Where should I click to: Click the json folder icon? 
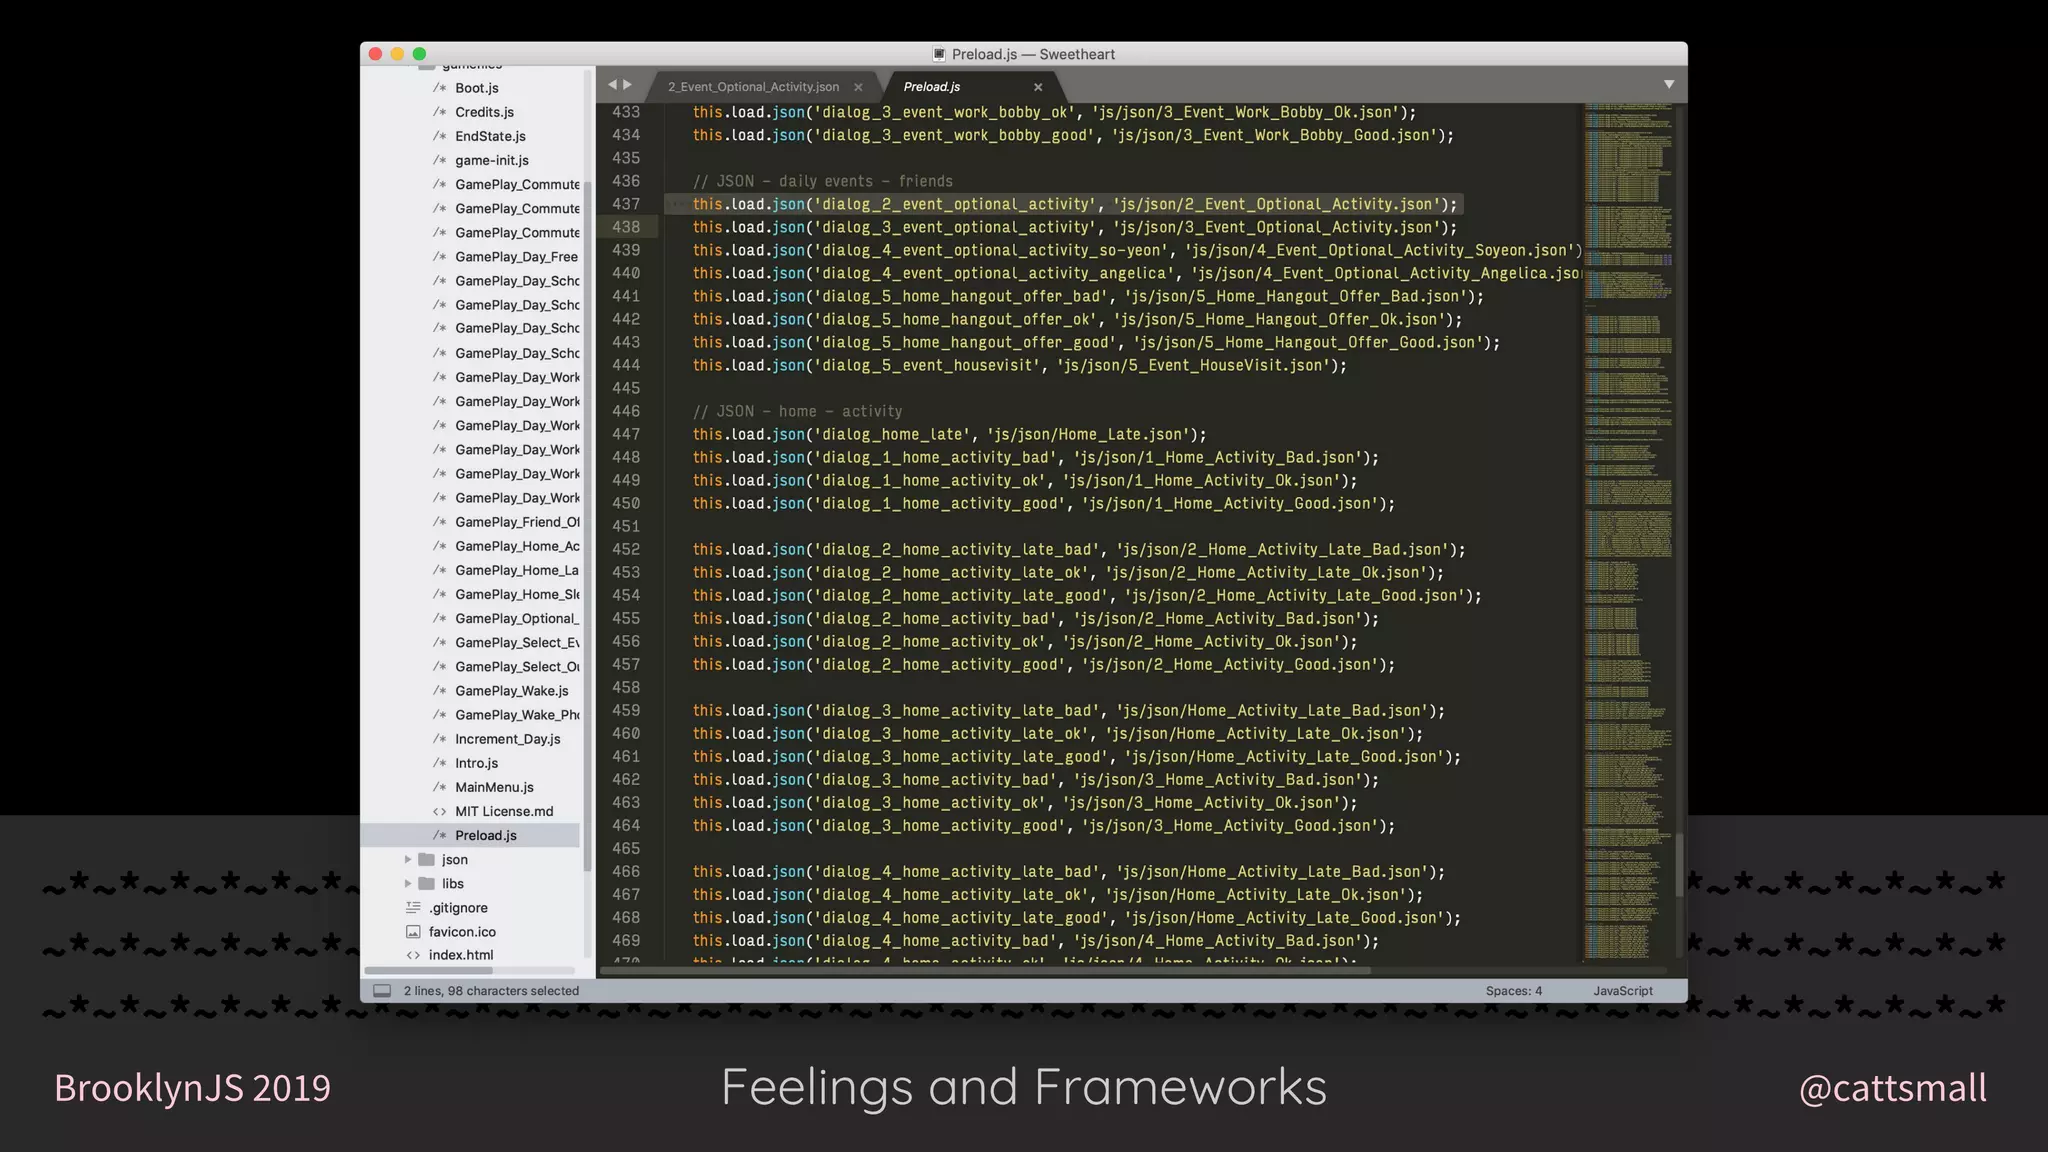coord(427,860)
